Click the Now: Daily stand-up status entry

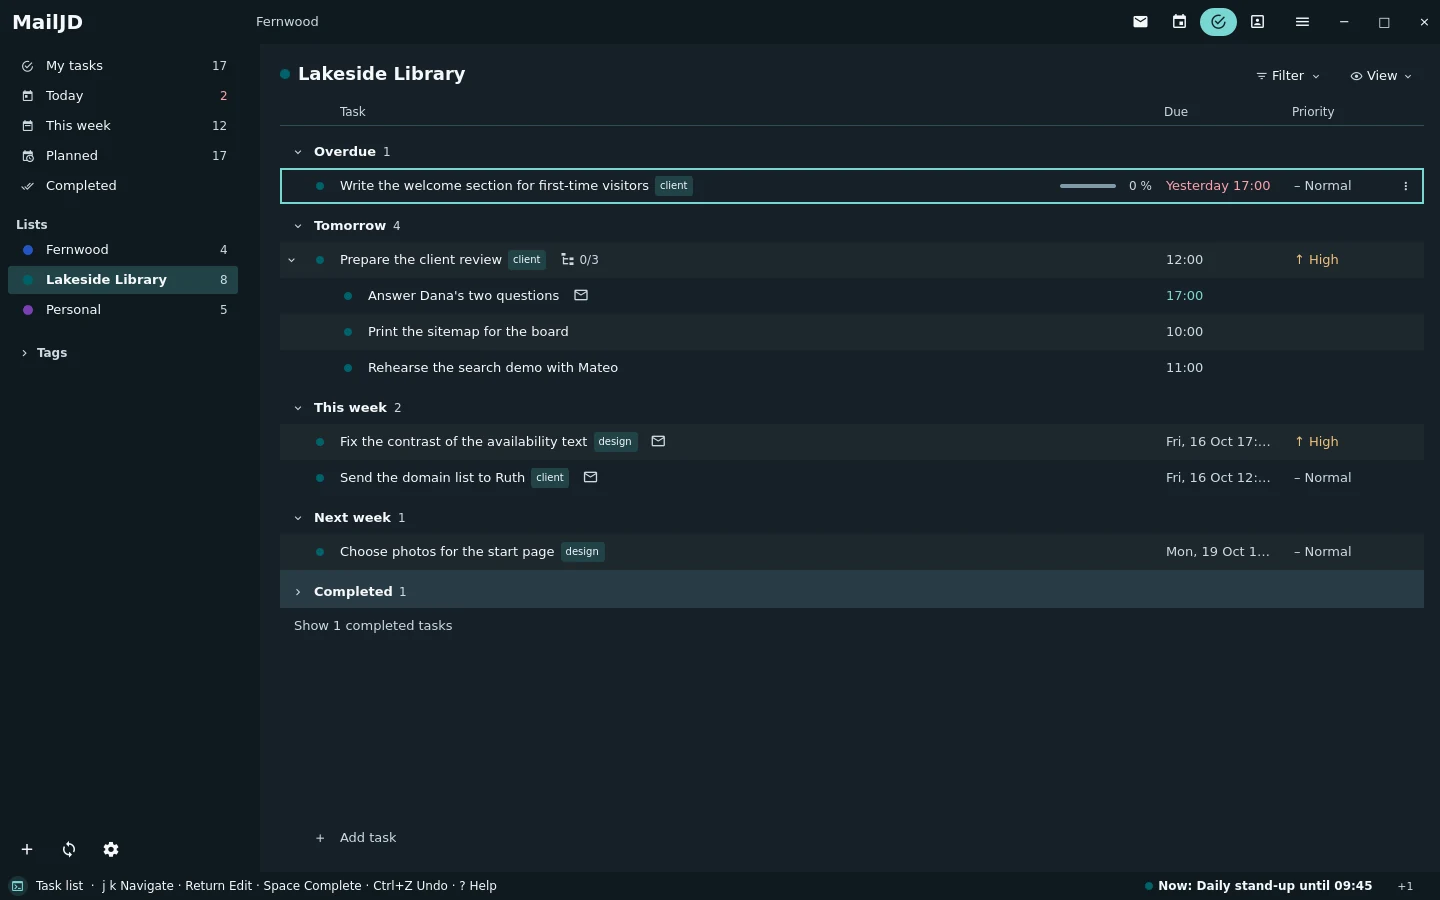pos(1258,886)
